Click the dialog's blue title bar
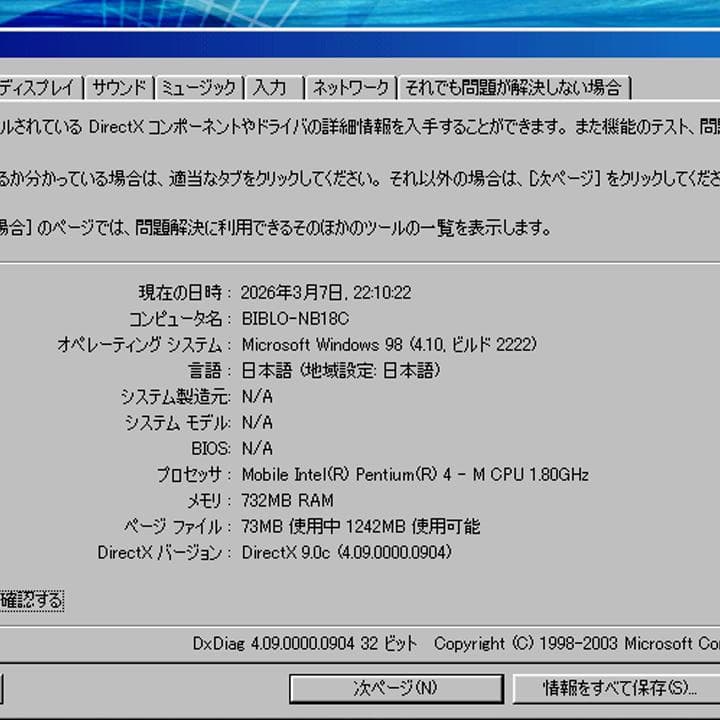Image resolution: width=720 pixels, height=720 pixels. (360, 45)
